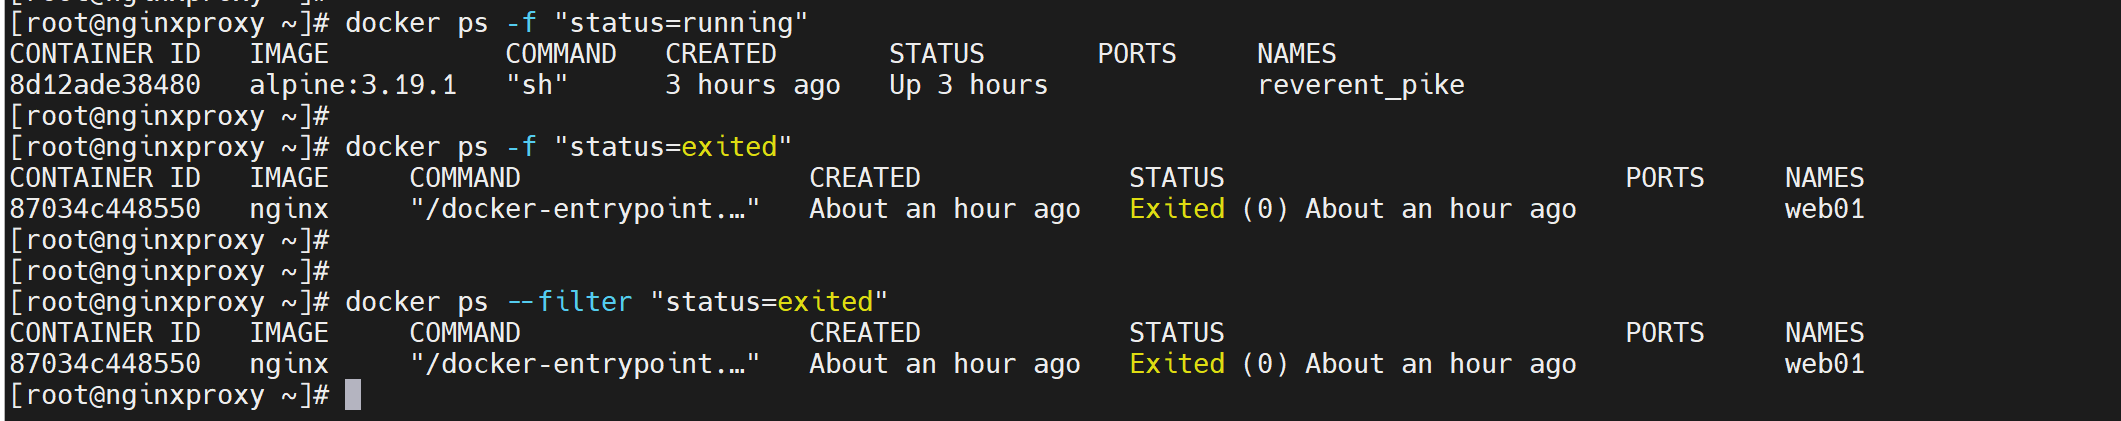Viewport: 2121px width, 421px height.
Task: Click the nginx image in the last output row
Action: tap(289, 364)
